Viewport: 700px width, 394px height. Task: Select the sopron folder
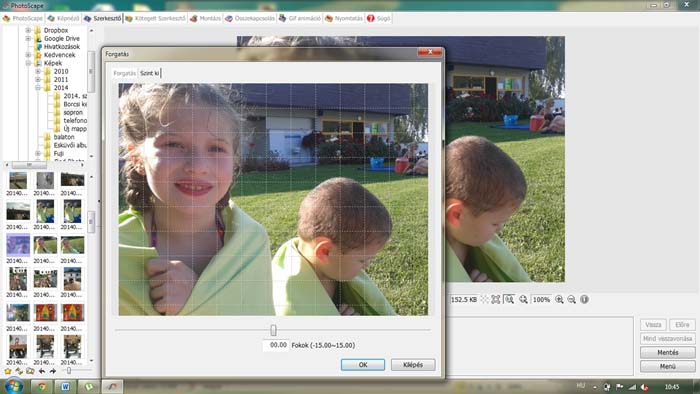pos(73,112)
